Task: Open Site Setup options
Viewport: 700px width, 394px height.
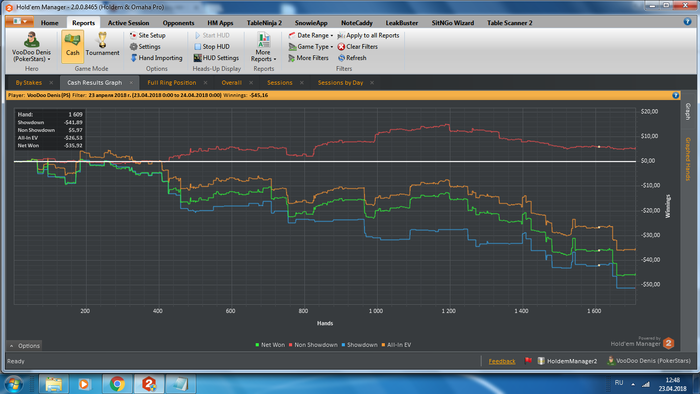Action: click(x=148, y=35)
